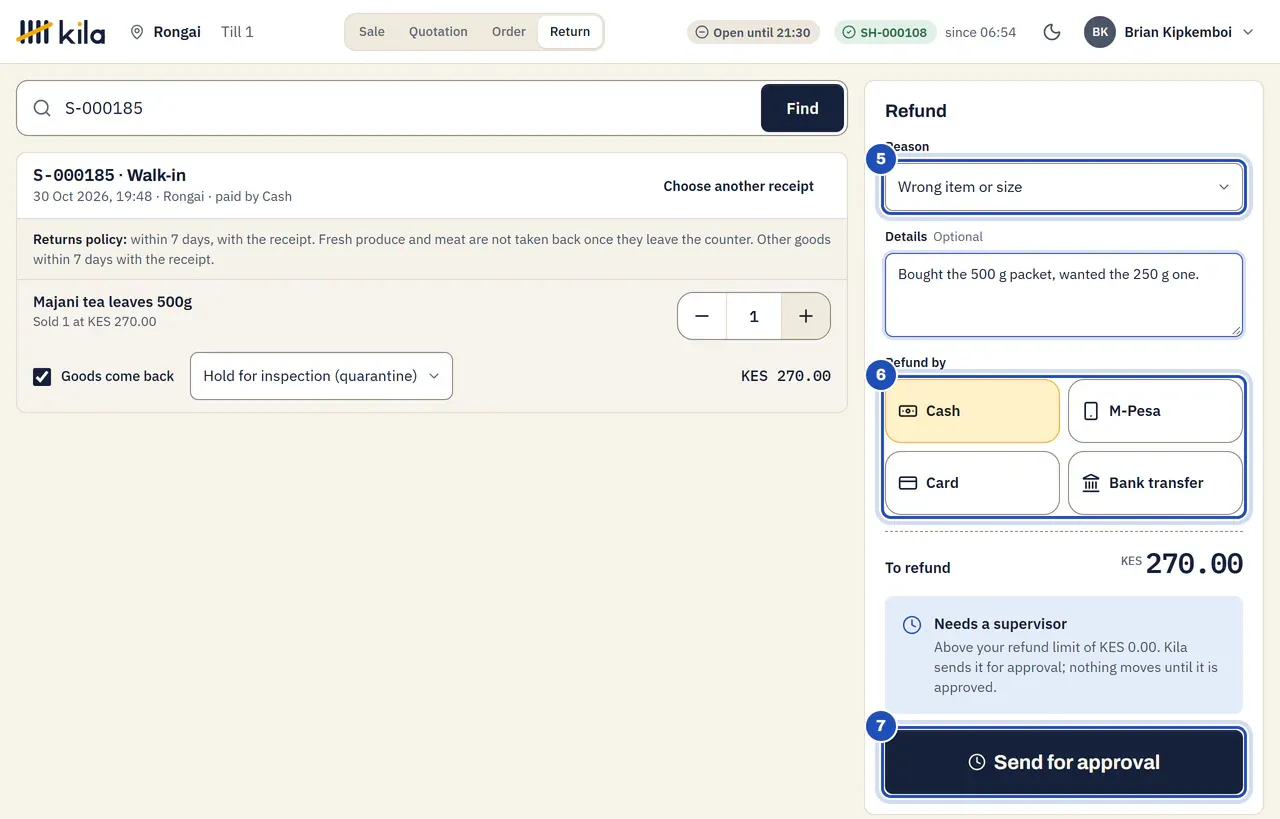Click the 30 Oct 2026 receipt date line
The width and height of the screenshot is (1280, 819).
[162, 197]
